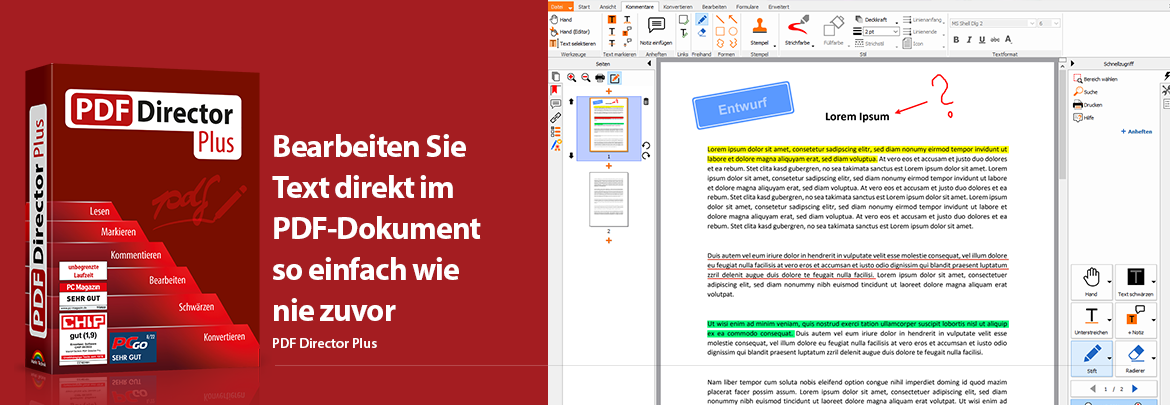Click the print icon in Seiten panel
The image size is (1170, 405).
[600, 78]
